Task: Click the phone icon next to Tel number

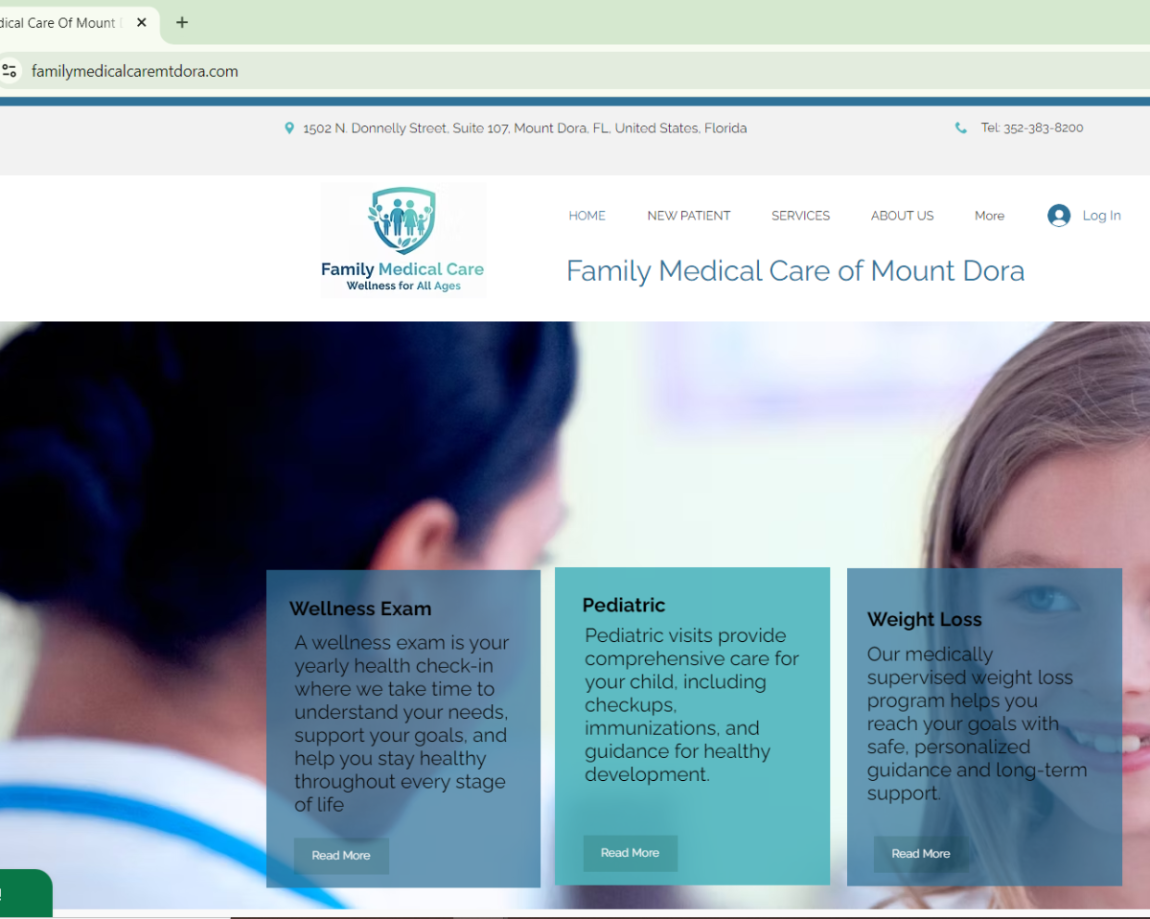Action: 961,128
